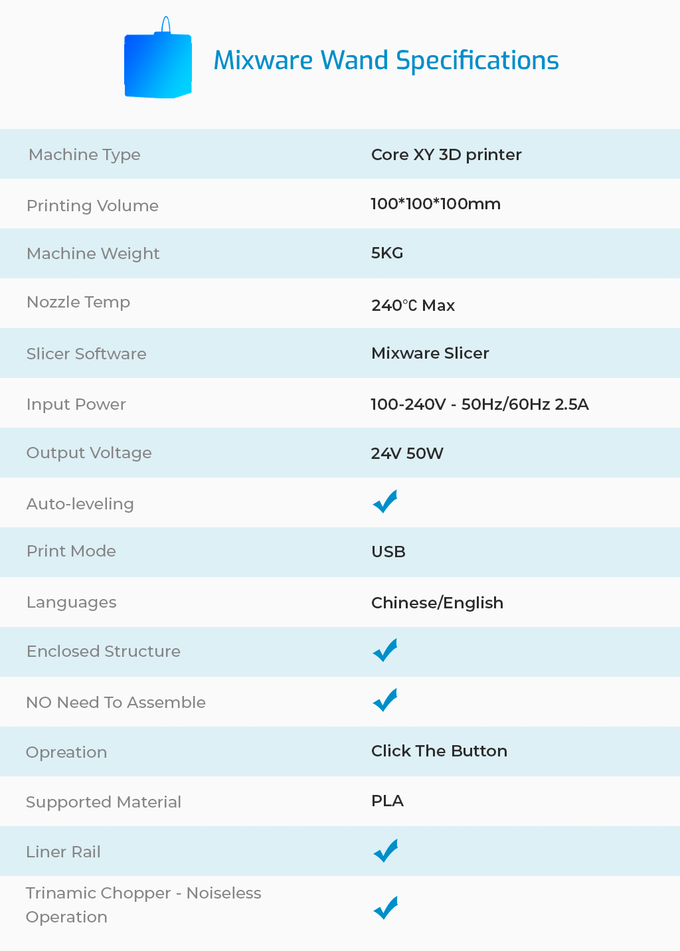Click the blue 3D printer cube icon
This screenshot has width=680, height=951.
(x=157, y=64)
